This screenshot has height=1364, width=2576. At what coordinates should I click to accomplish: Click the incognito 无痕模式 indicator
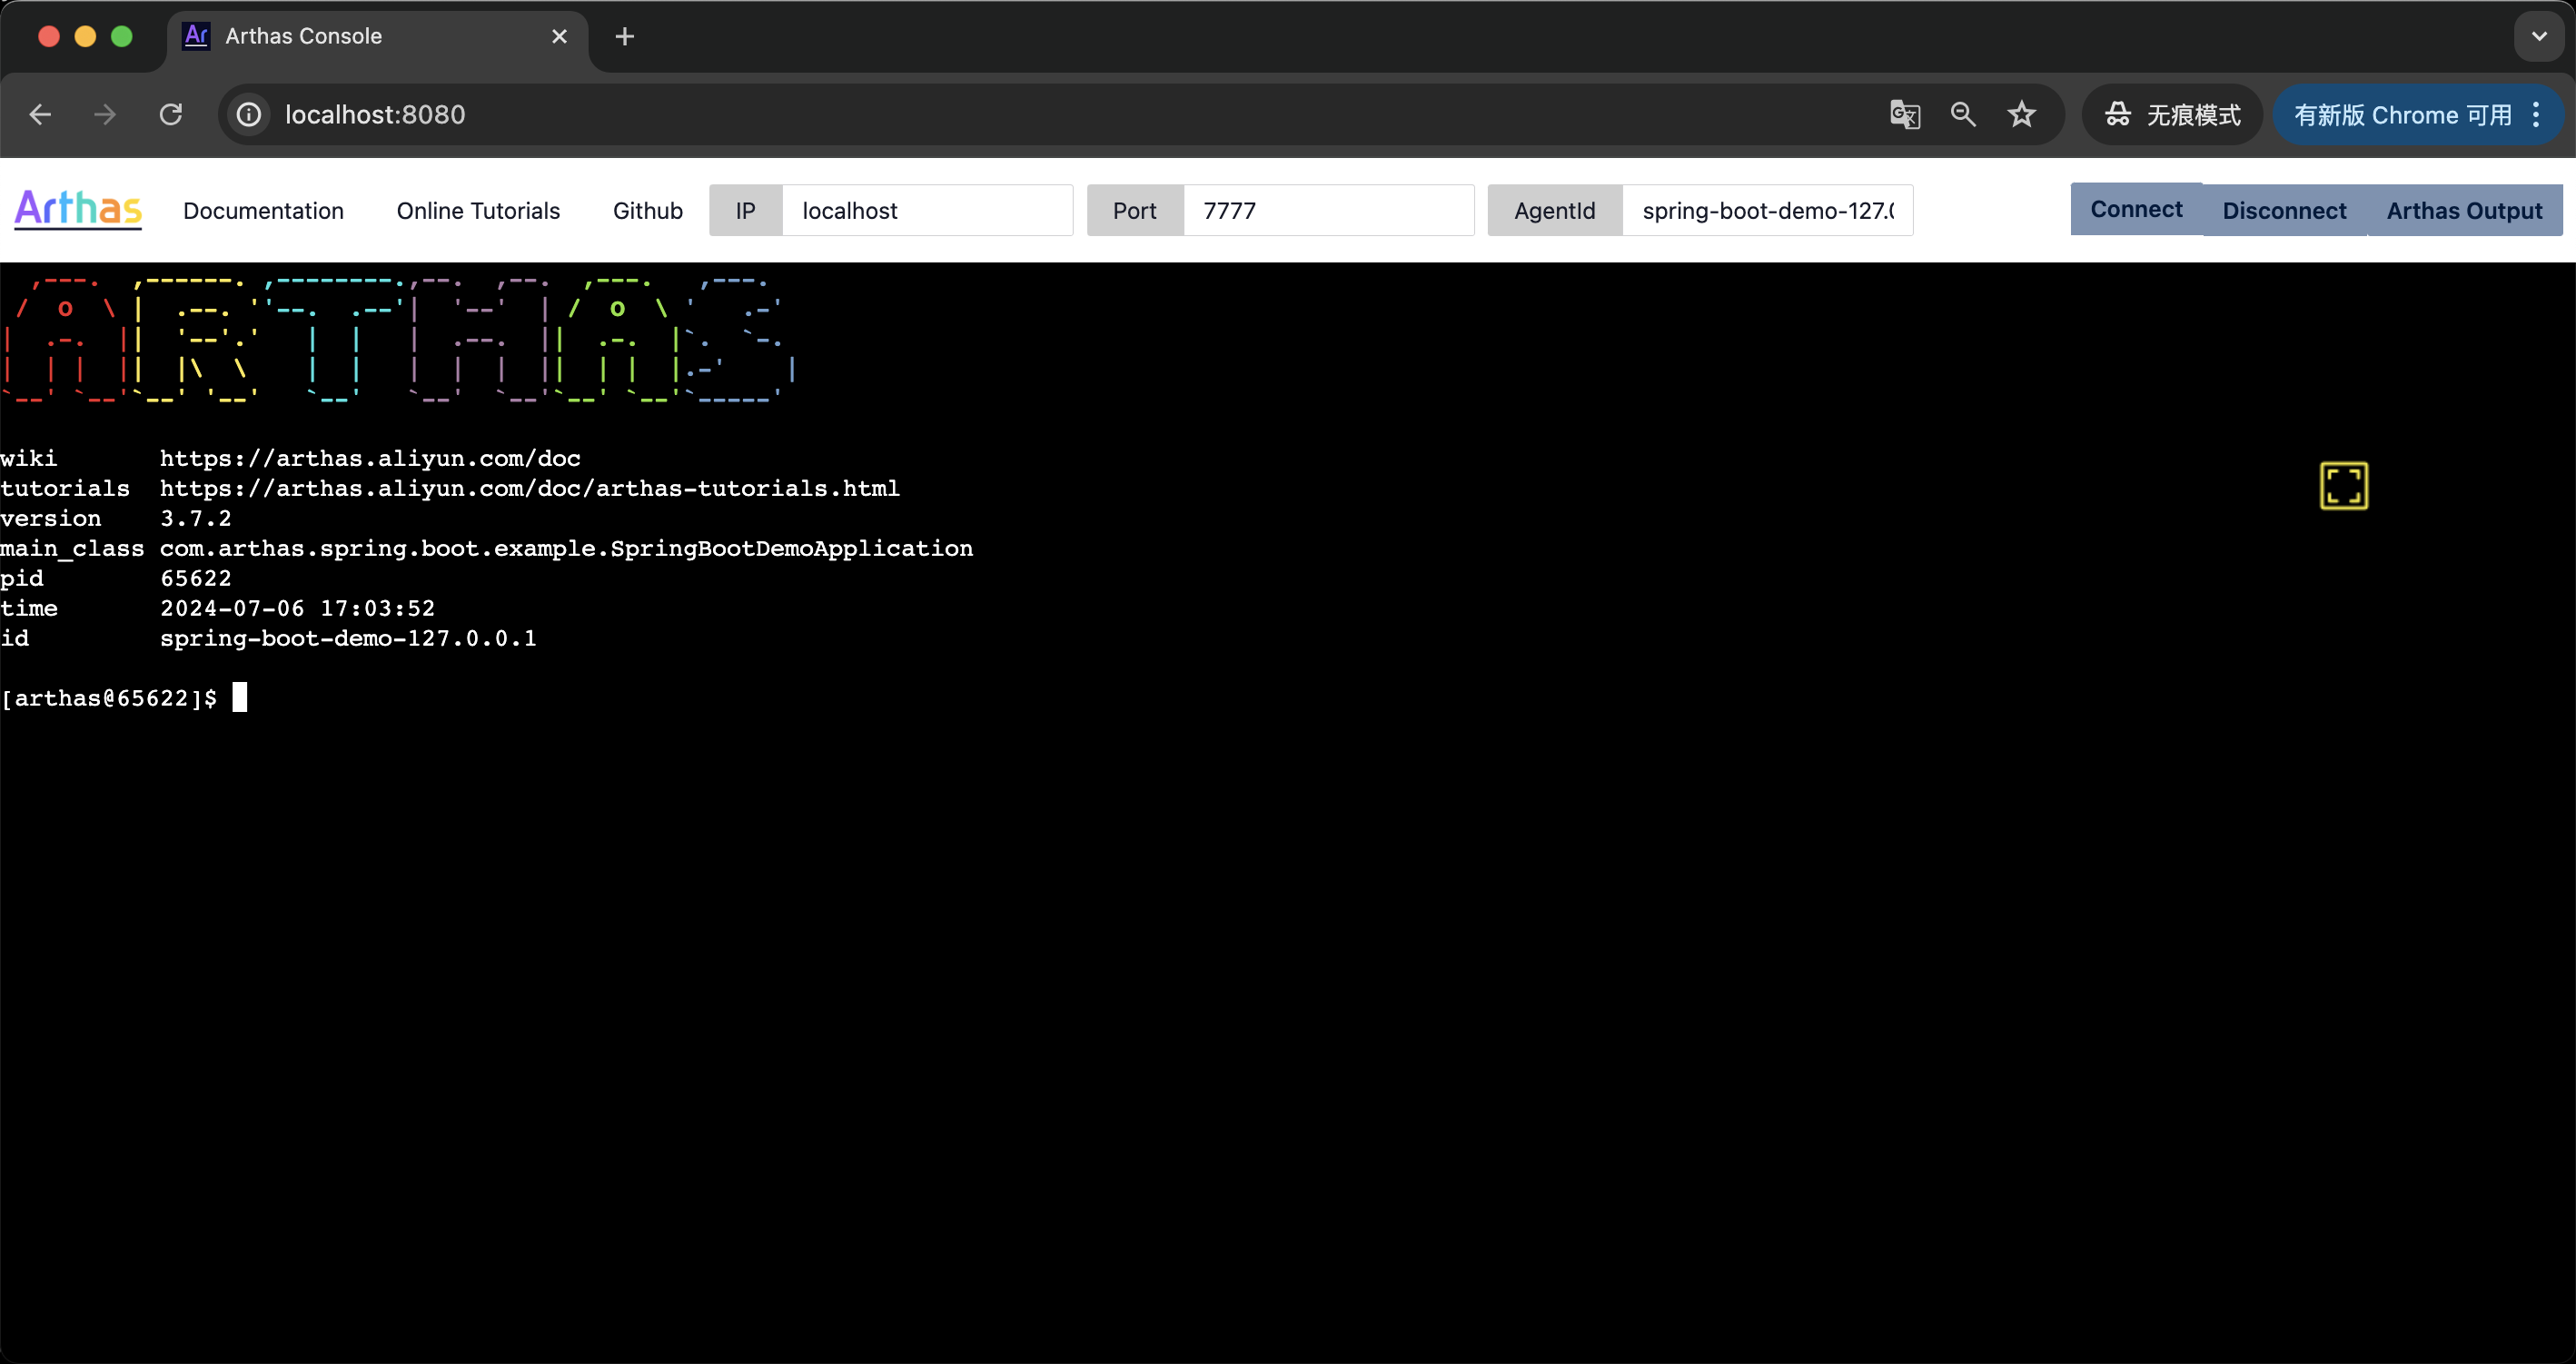pos(2173,115)
